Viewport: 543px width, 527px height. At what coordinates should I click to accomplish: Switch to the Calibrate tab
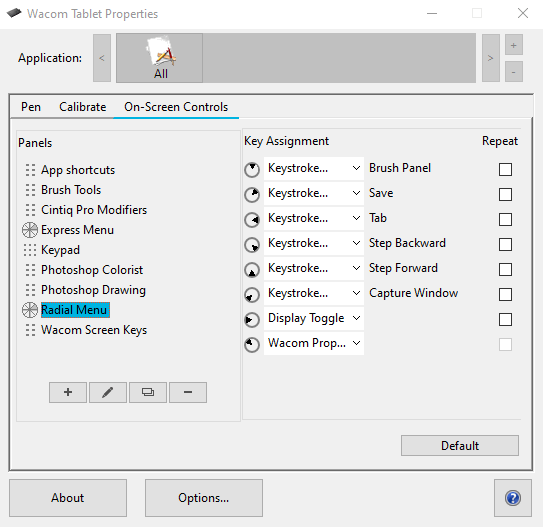click(82, 107)
